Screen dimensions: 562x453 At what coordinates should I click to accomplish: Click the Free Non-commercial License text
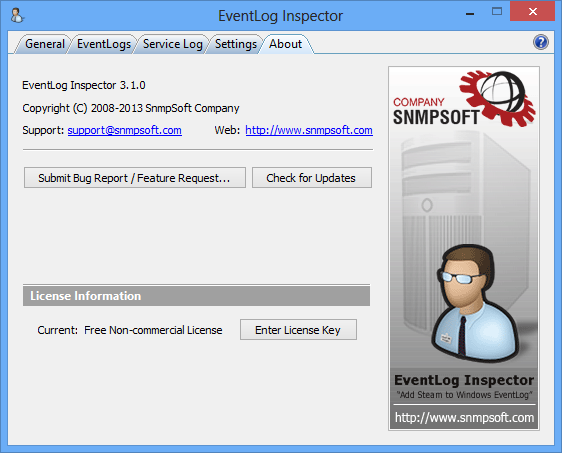coord(153,330)
